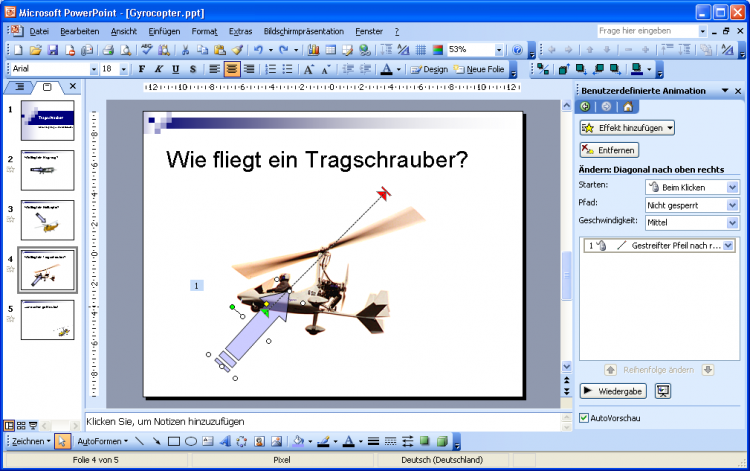
Task: Toggle the AutoVorschau checkbox
Action: point(585,418)
